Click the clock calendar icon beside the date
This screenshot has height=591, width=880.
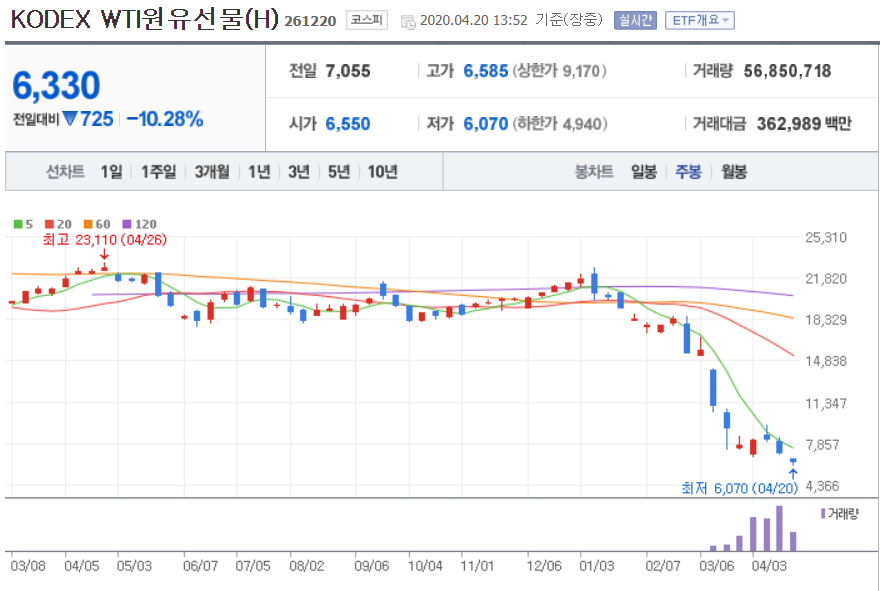point(408,22)
